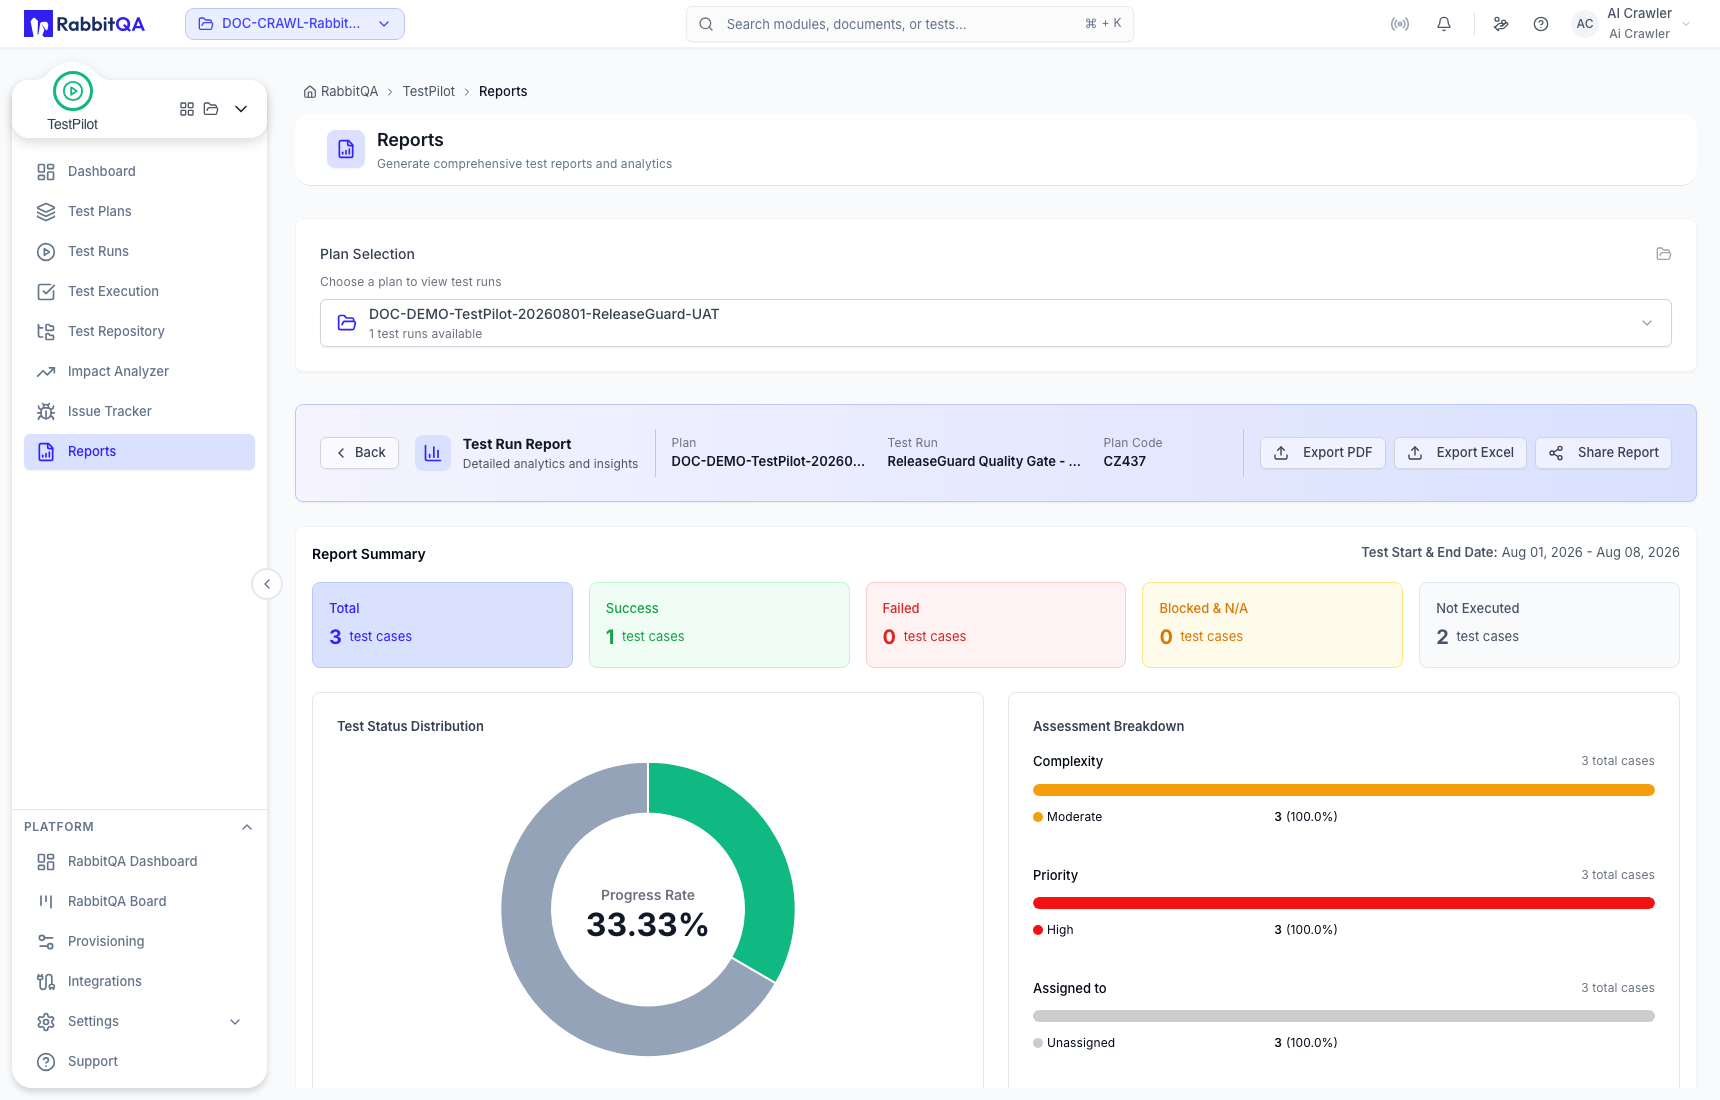Click the RabbitQA Board icon

[46, 902]
